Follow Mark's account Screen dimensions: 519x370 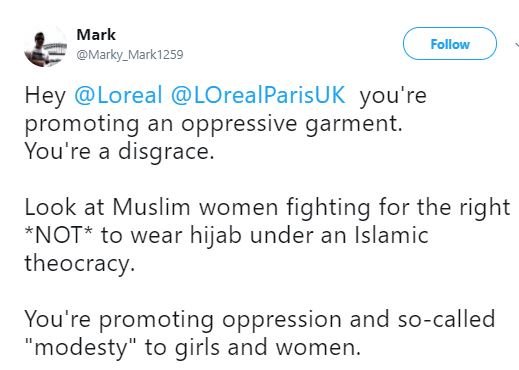450,44
